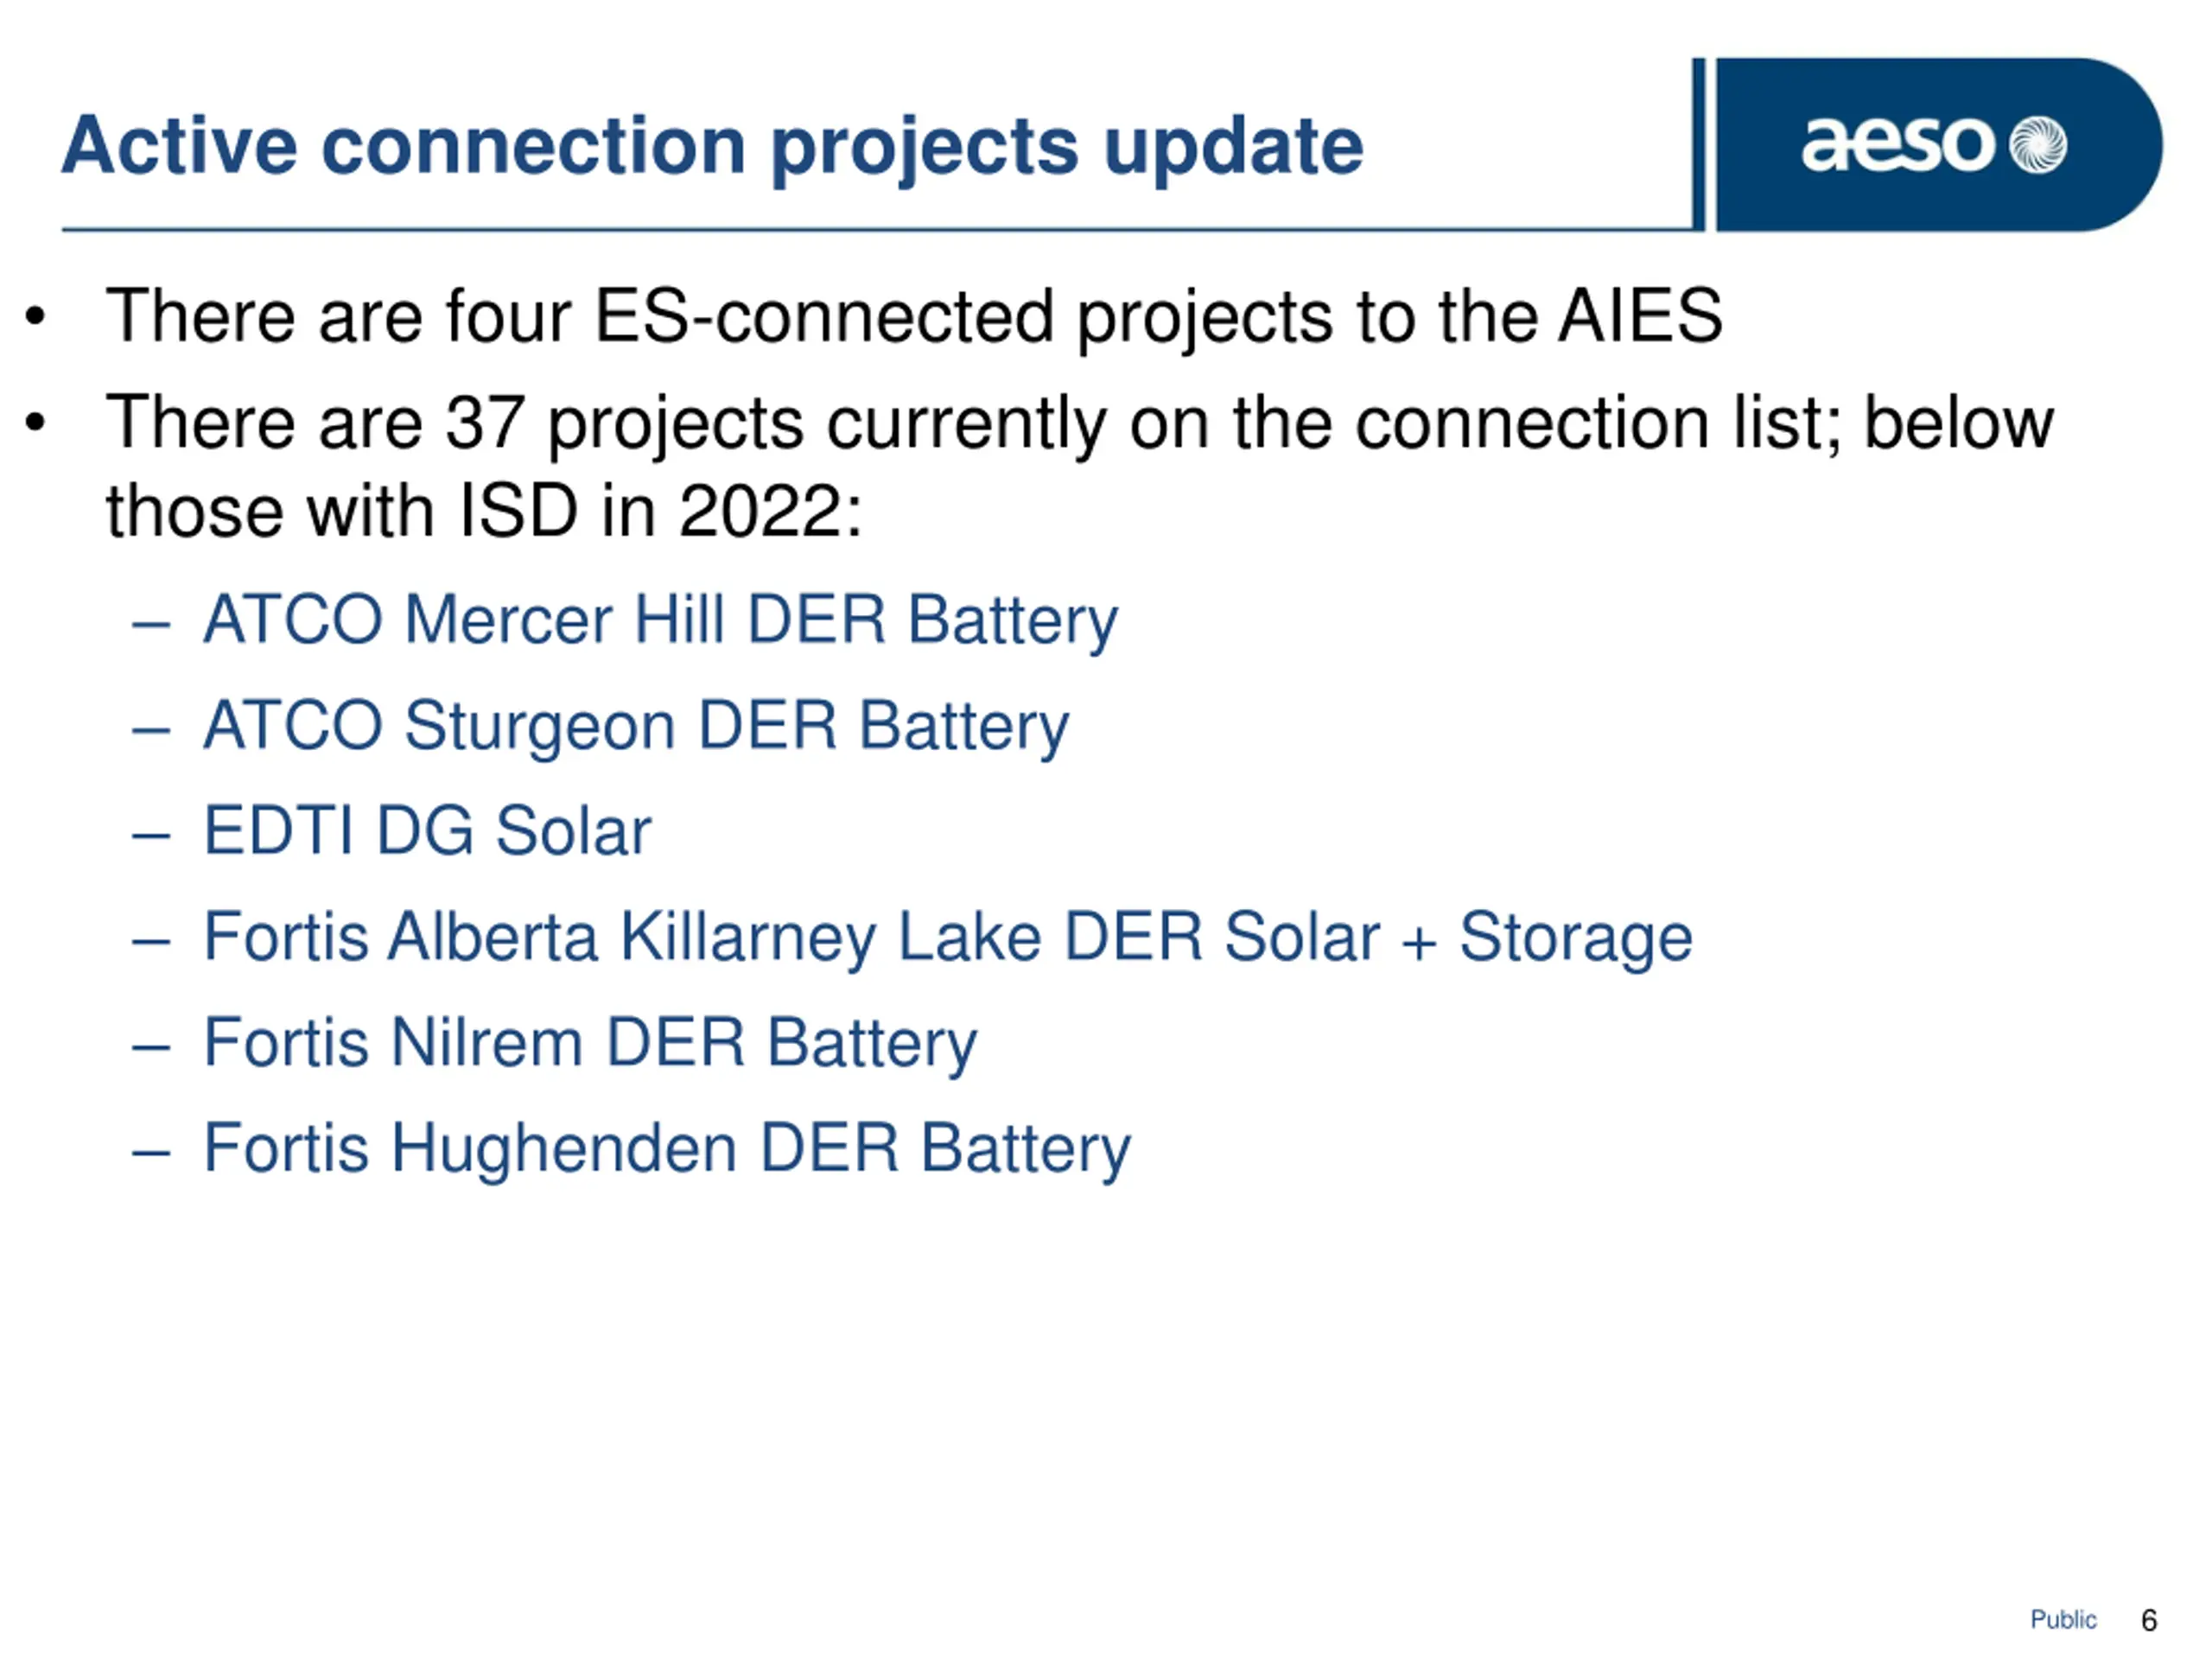This screenshot has height=1659, width=2212.
Task: Click the dash before ATCO Mercer Hill
Action: pyautogui.click(x=151, y=626)
